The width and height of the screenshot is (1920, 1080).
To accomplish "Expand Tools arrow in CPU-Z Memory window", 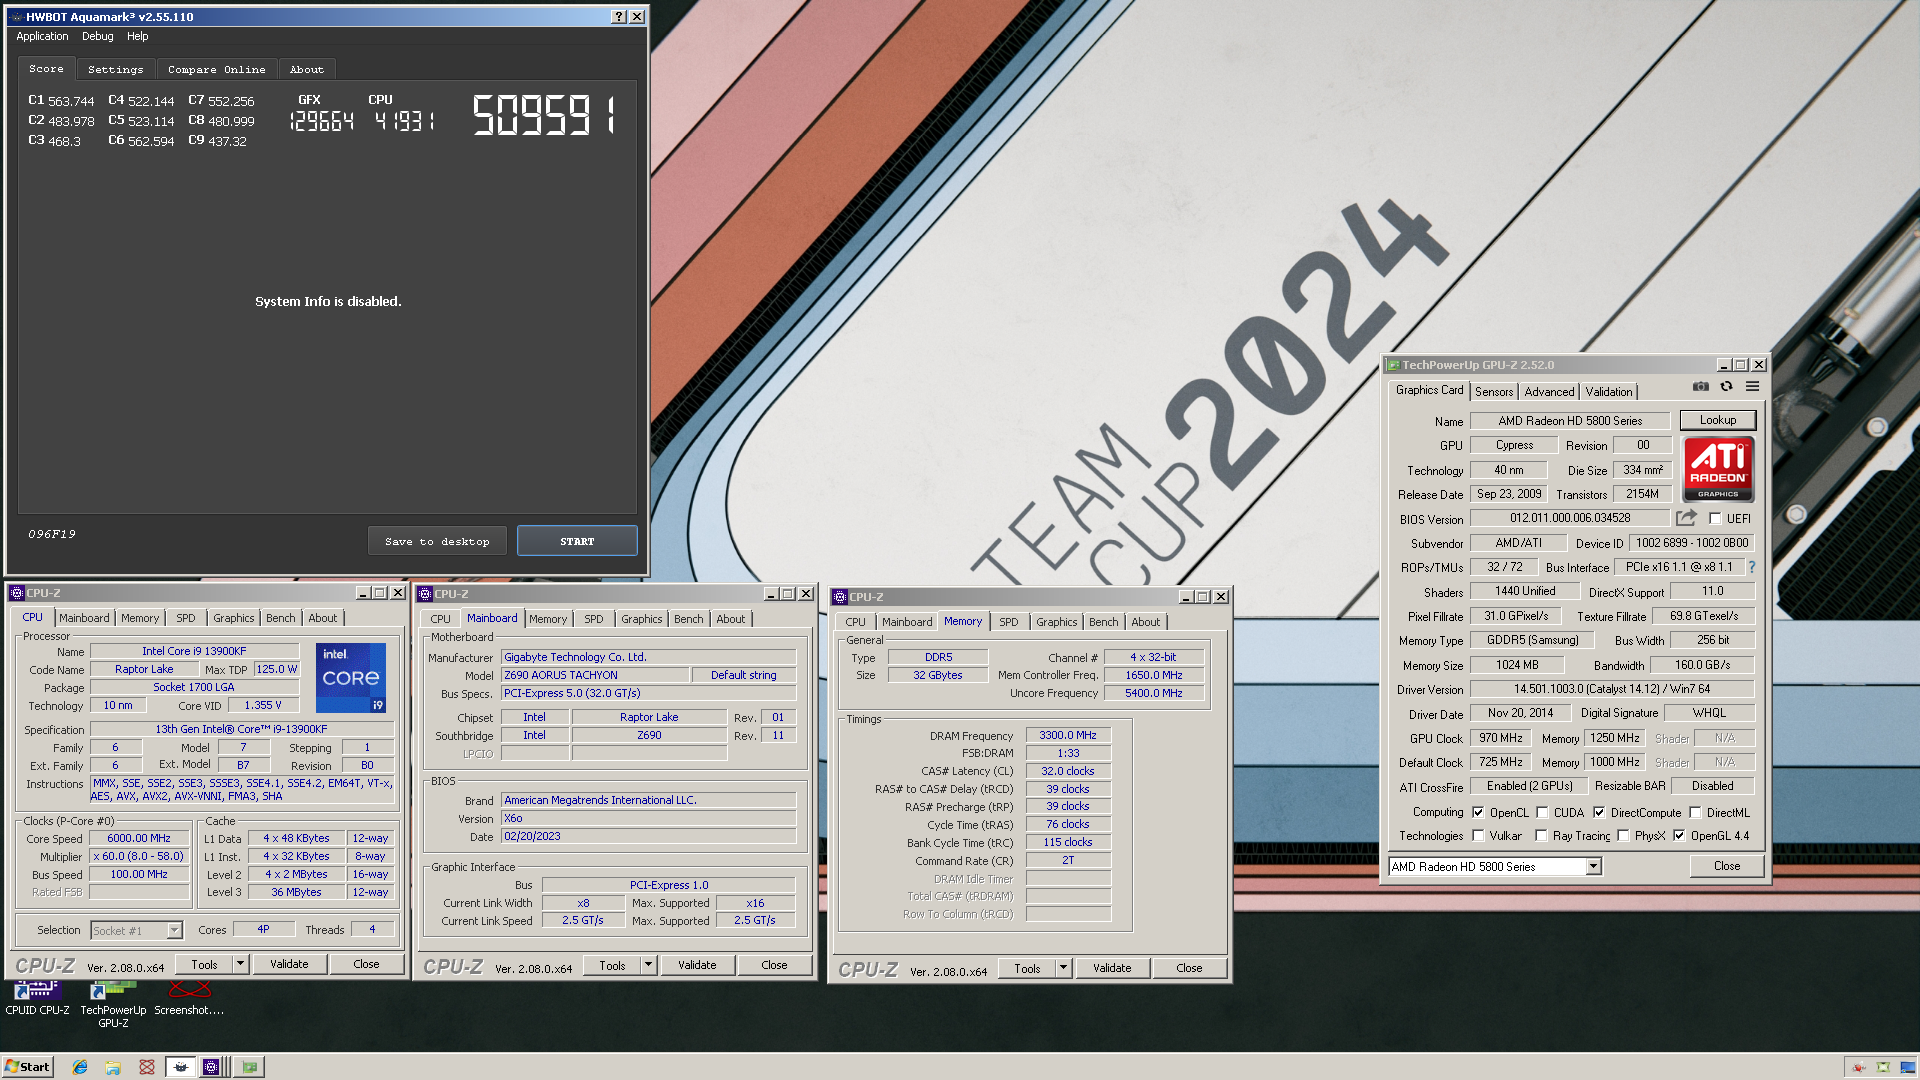I will (1063, 968).
